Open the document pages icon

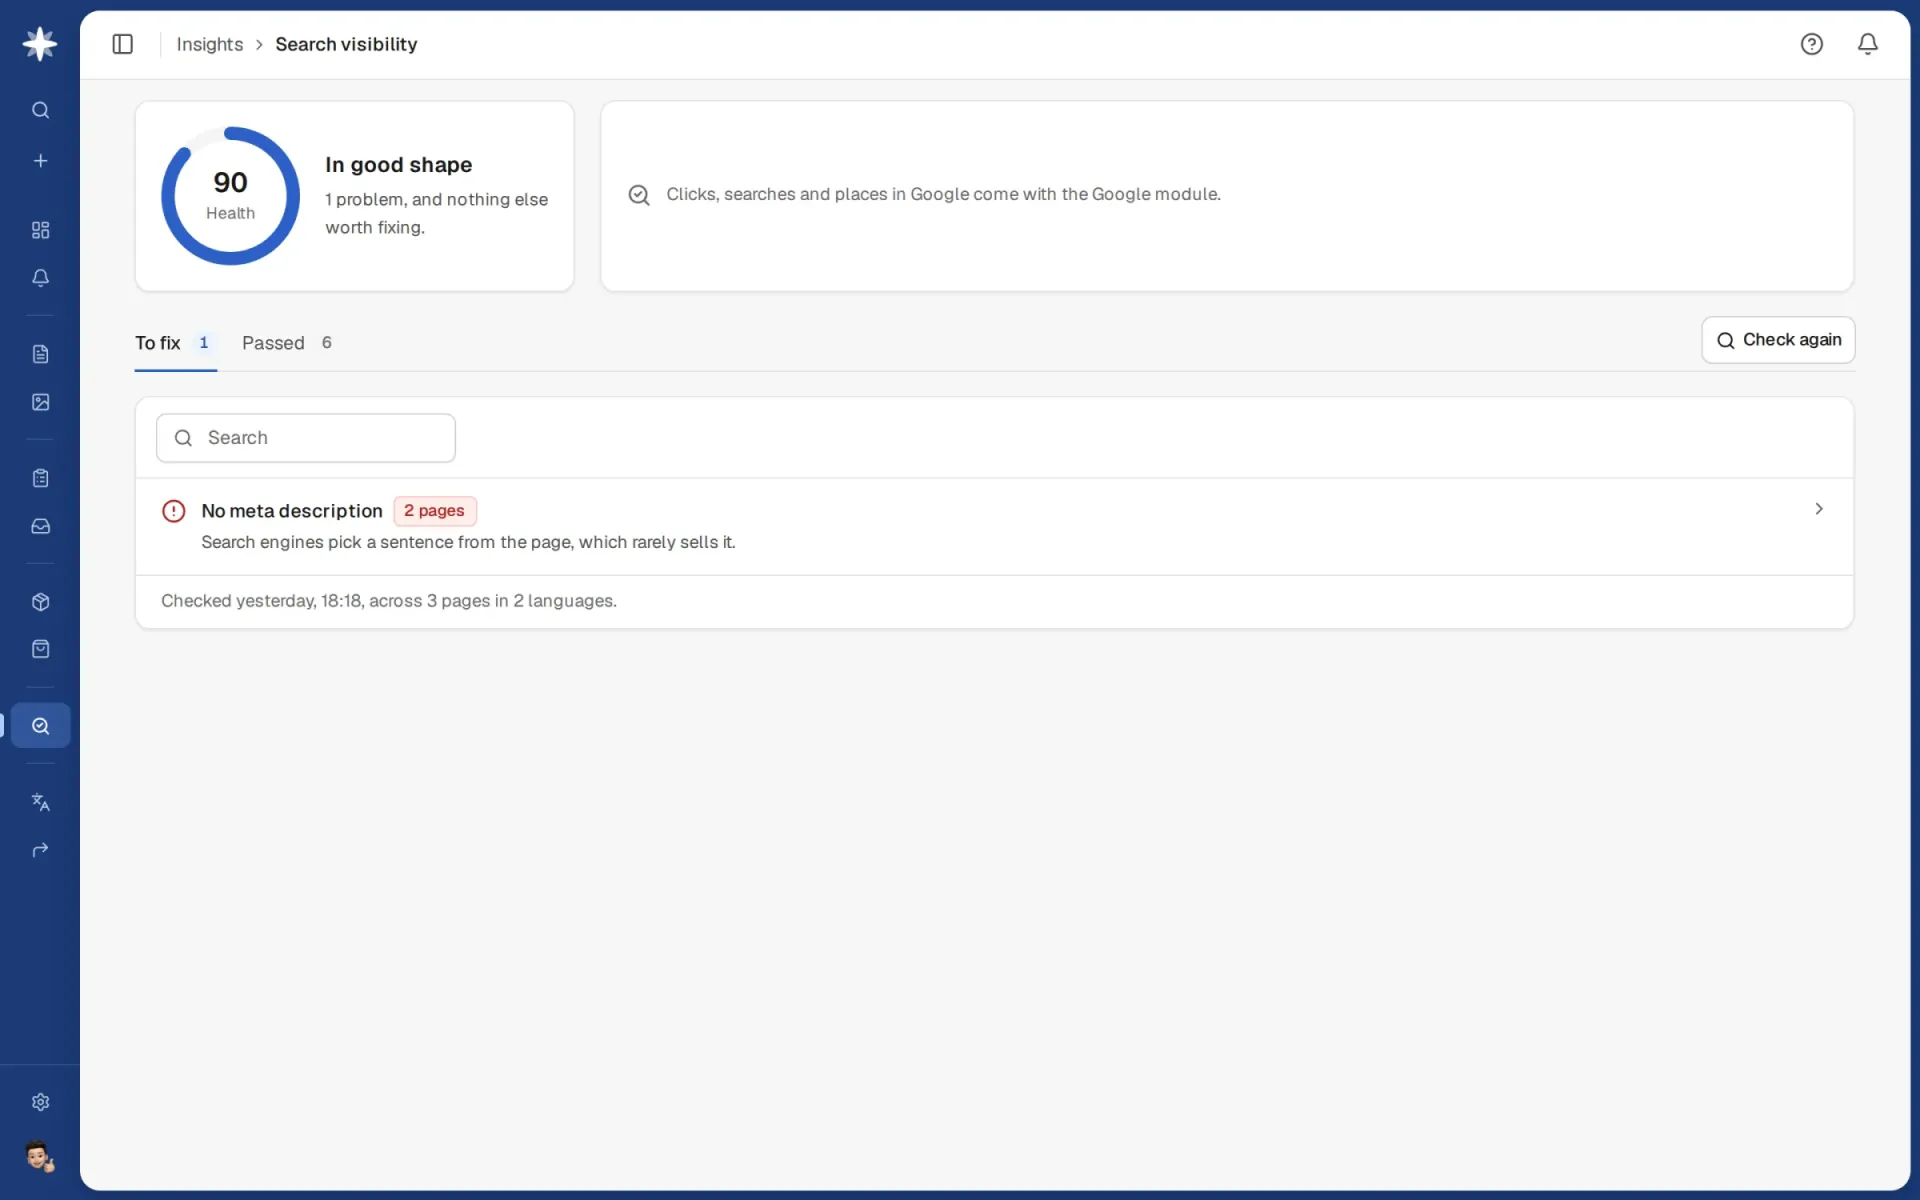(40, 354)
